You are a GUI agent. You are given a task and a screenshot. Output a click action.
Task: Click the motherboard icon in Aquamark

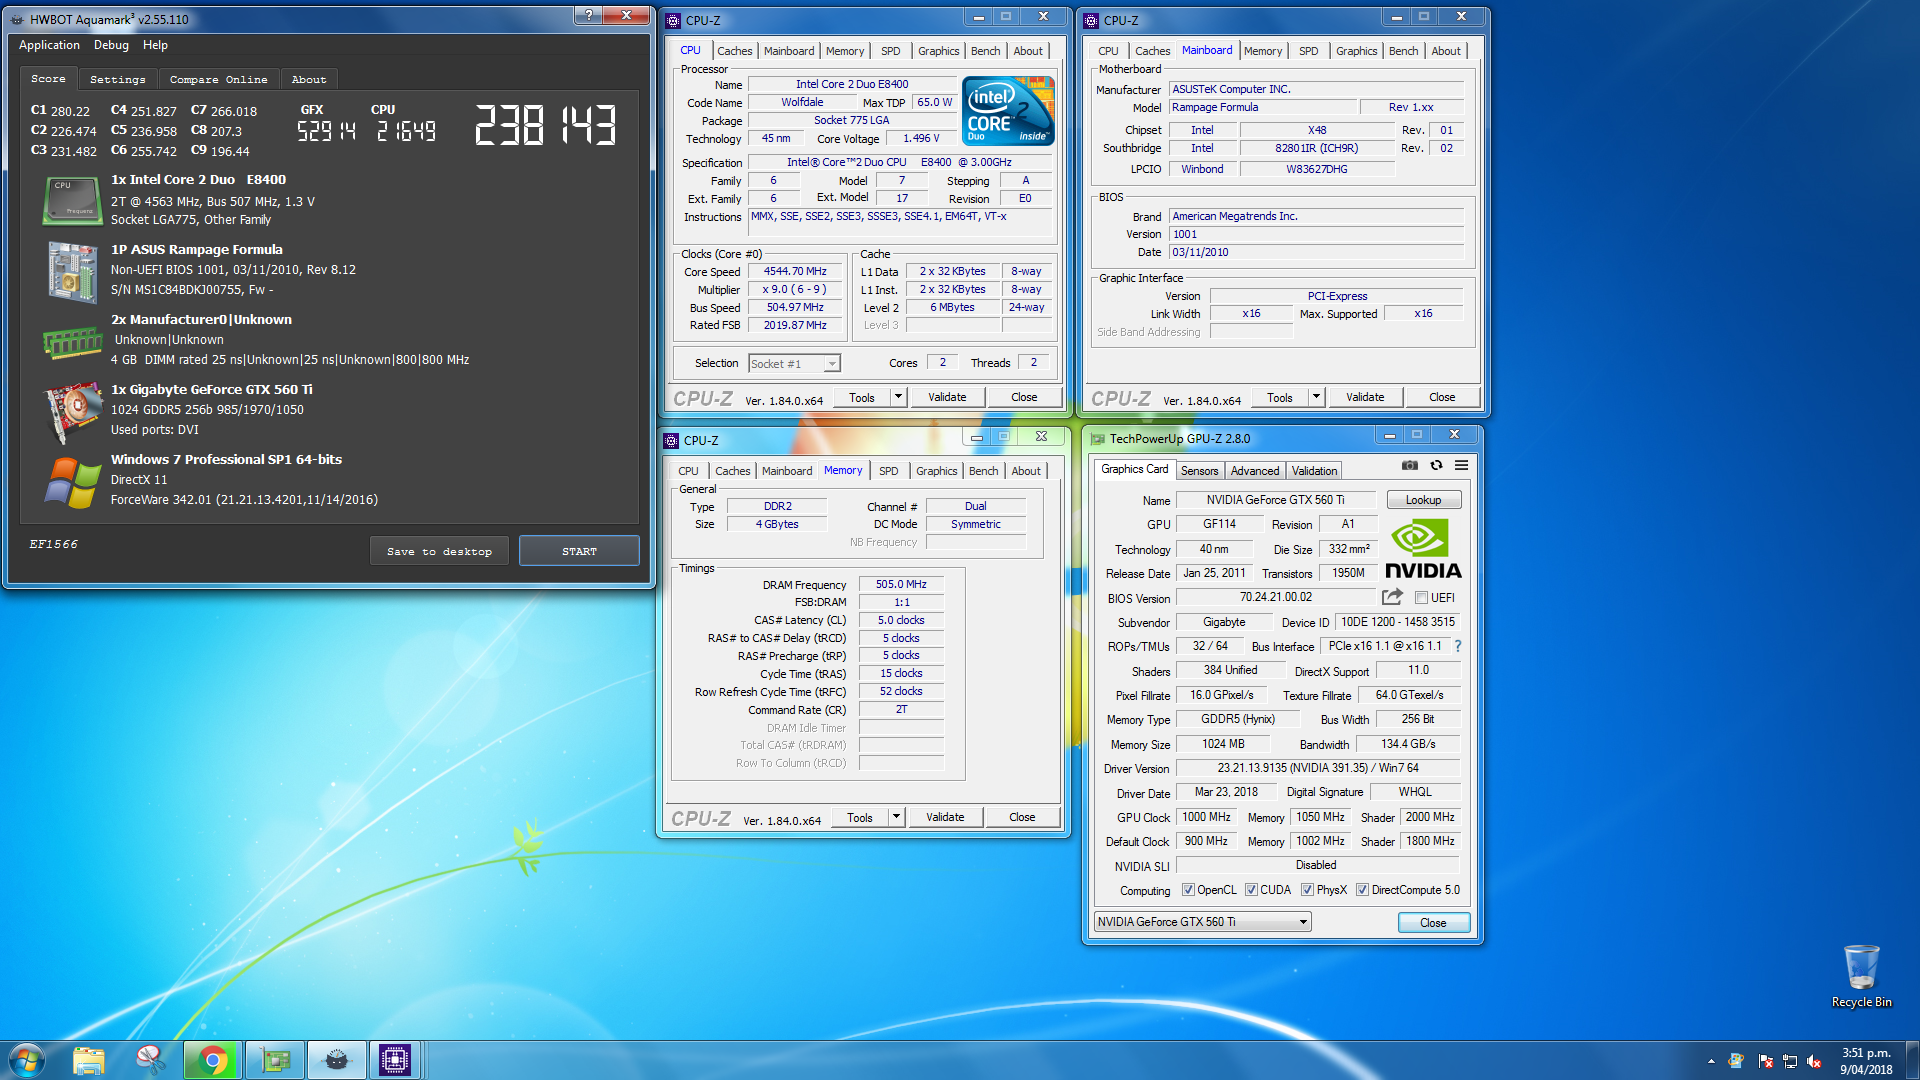pyautogui.click(x=72, y=271)
